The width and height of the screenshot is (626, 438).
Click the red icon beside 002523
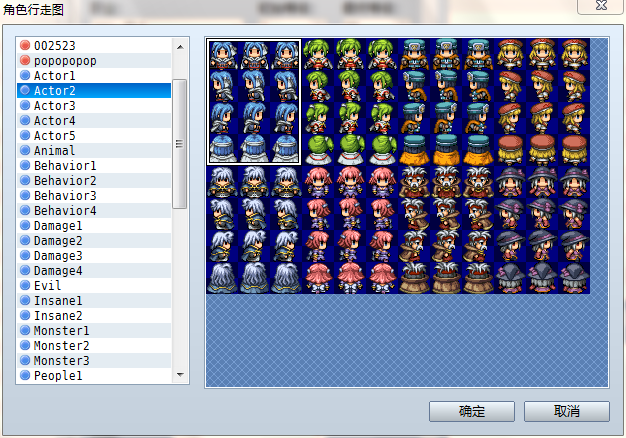click(25, 45)
